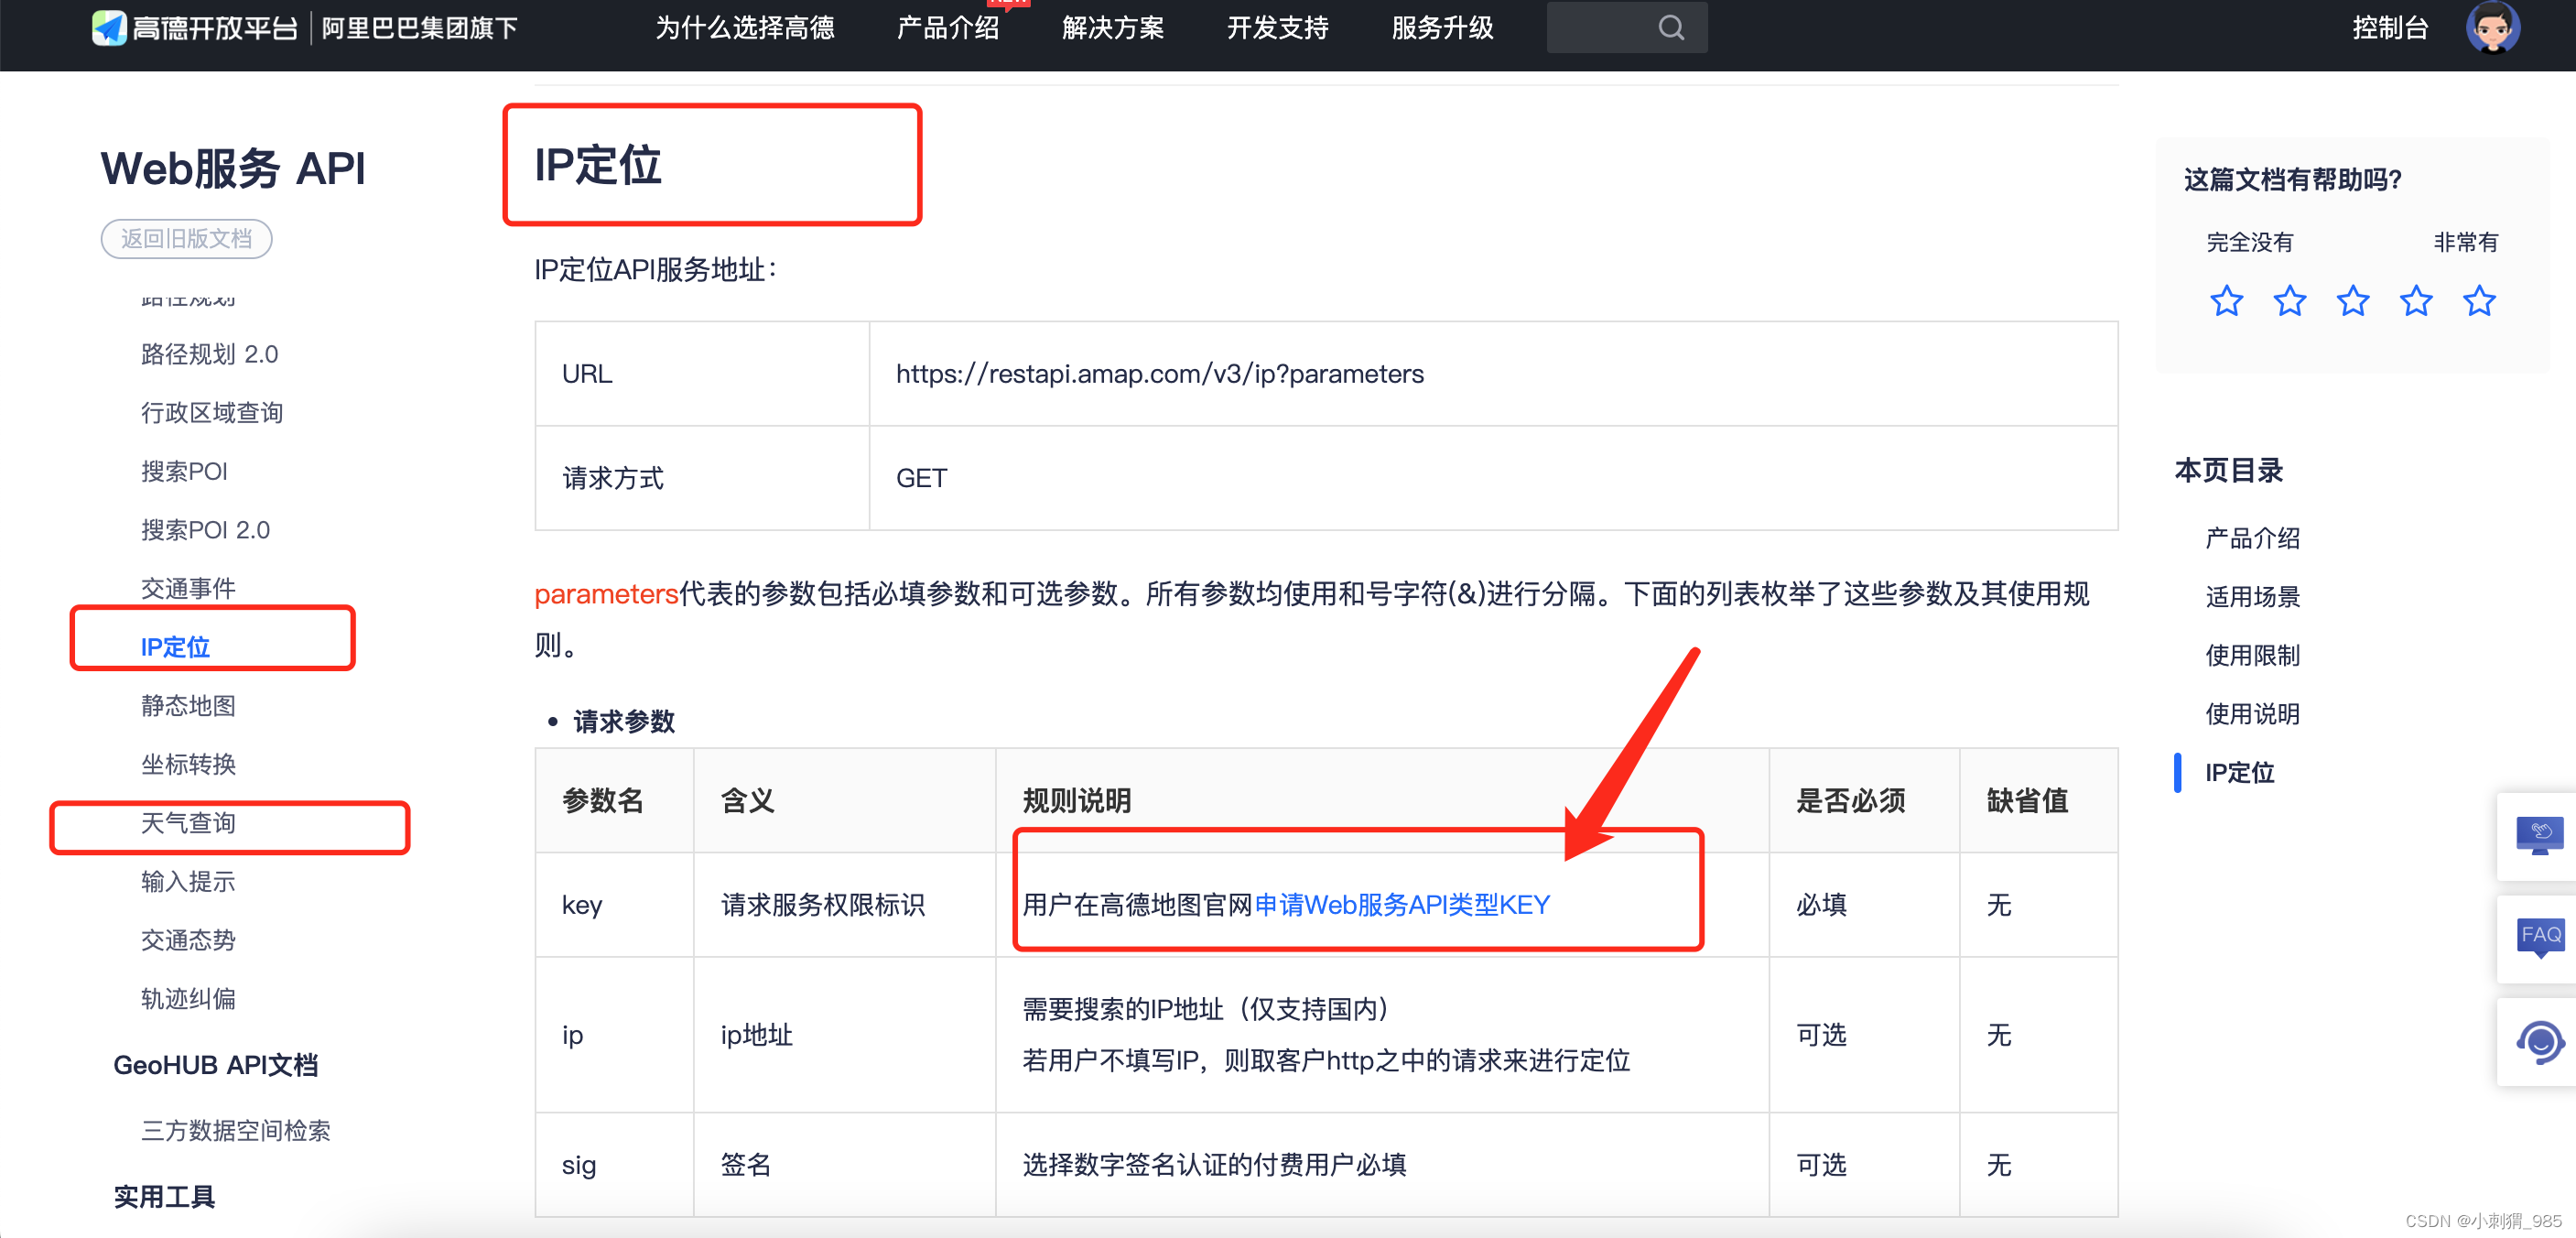Jump to 适用场景 in page contents
The height and width of the screenshot is (1238, 2576).
[x=2252, y=597]
